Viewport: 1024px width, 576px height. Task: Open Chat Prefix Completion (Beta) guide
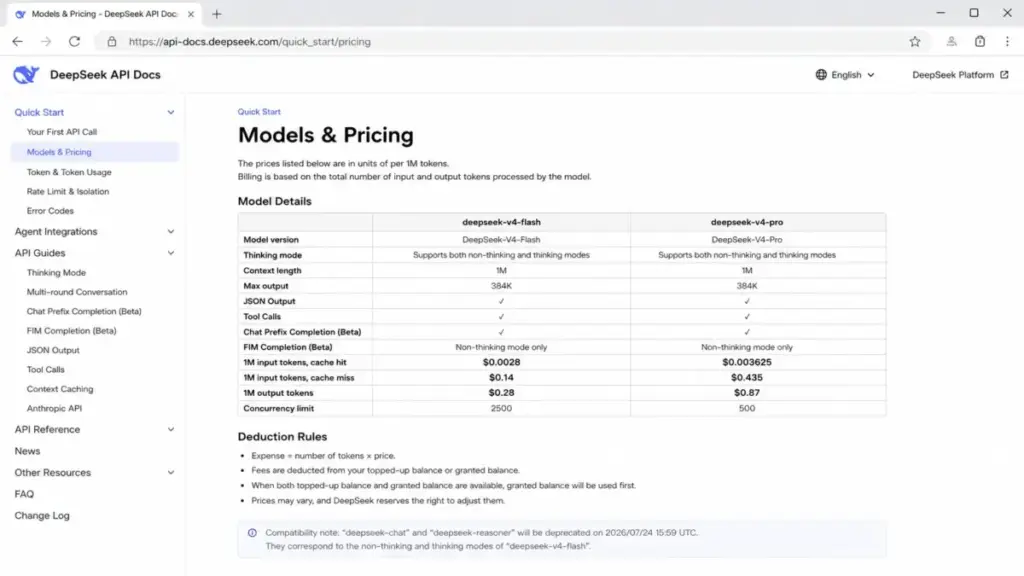[84, 312]
